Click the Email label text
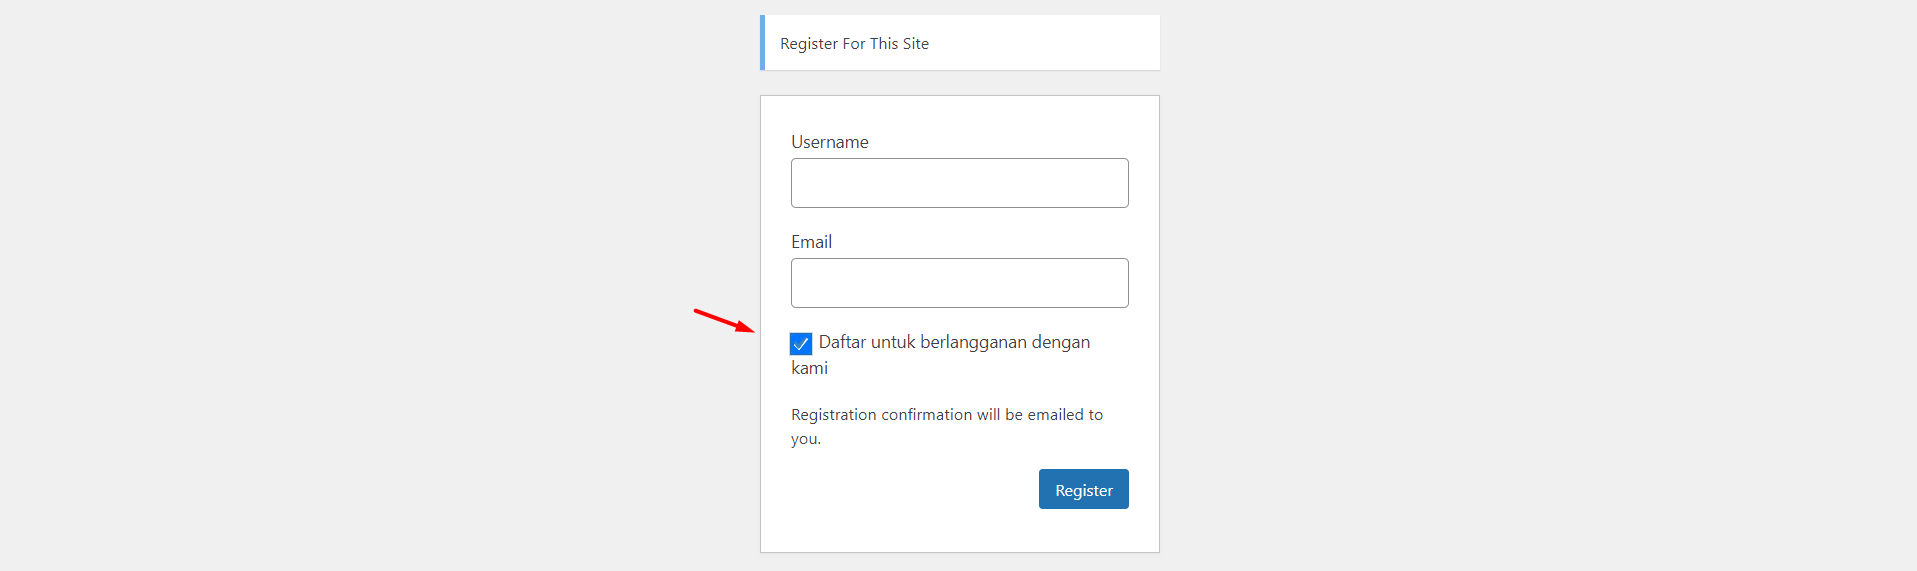The image size is (1917, 571). tap(811, 242)
